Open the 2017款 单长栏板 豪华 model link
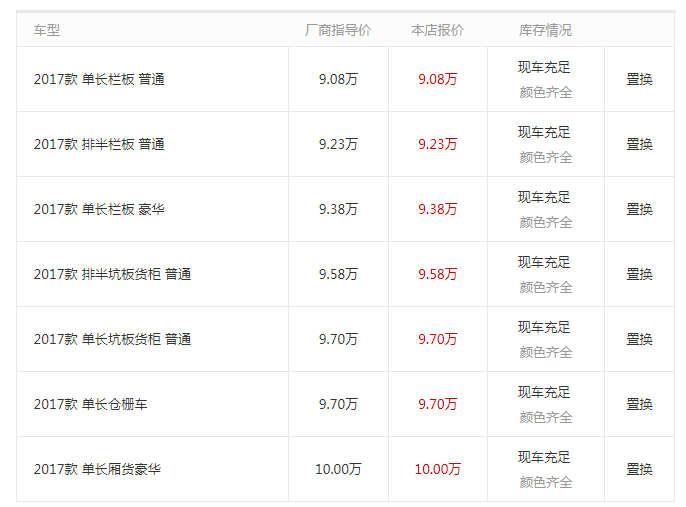 (x=99, y=209)
